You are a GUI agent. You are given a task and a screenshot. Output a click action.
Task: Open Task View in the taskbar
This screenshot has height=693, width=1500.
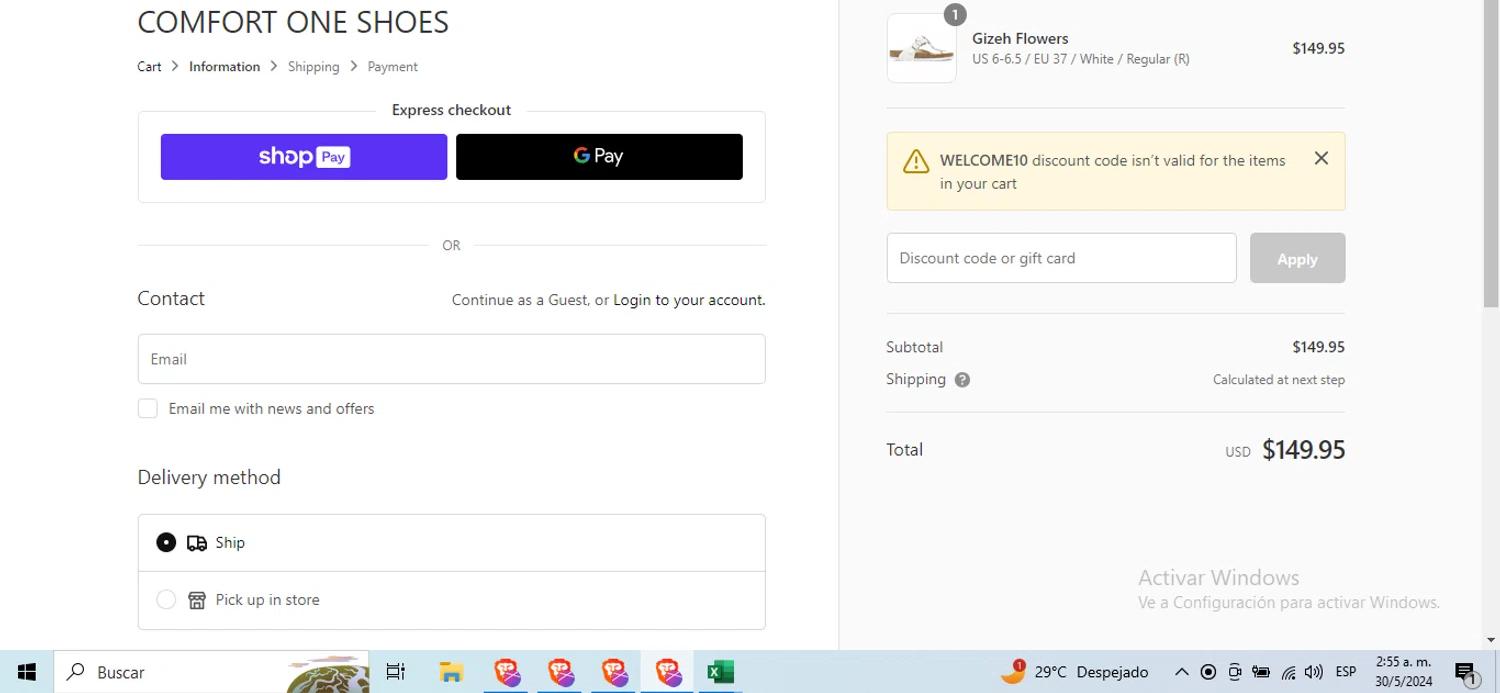pos(396,672)
